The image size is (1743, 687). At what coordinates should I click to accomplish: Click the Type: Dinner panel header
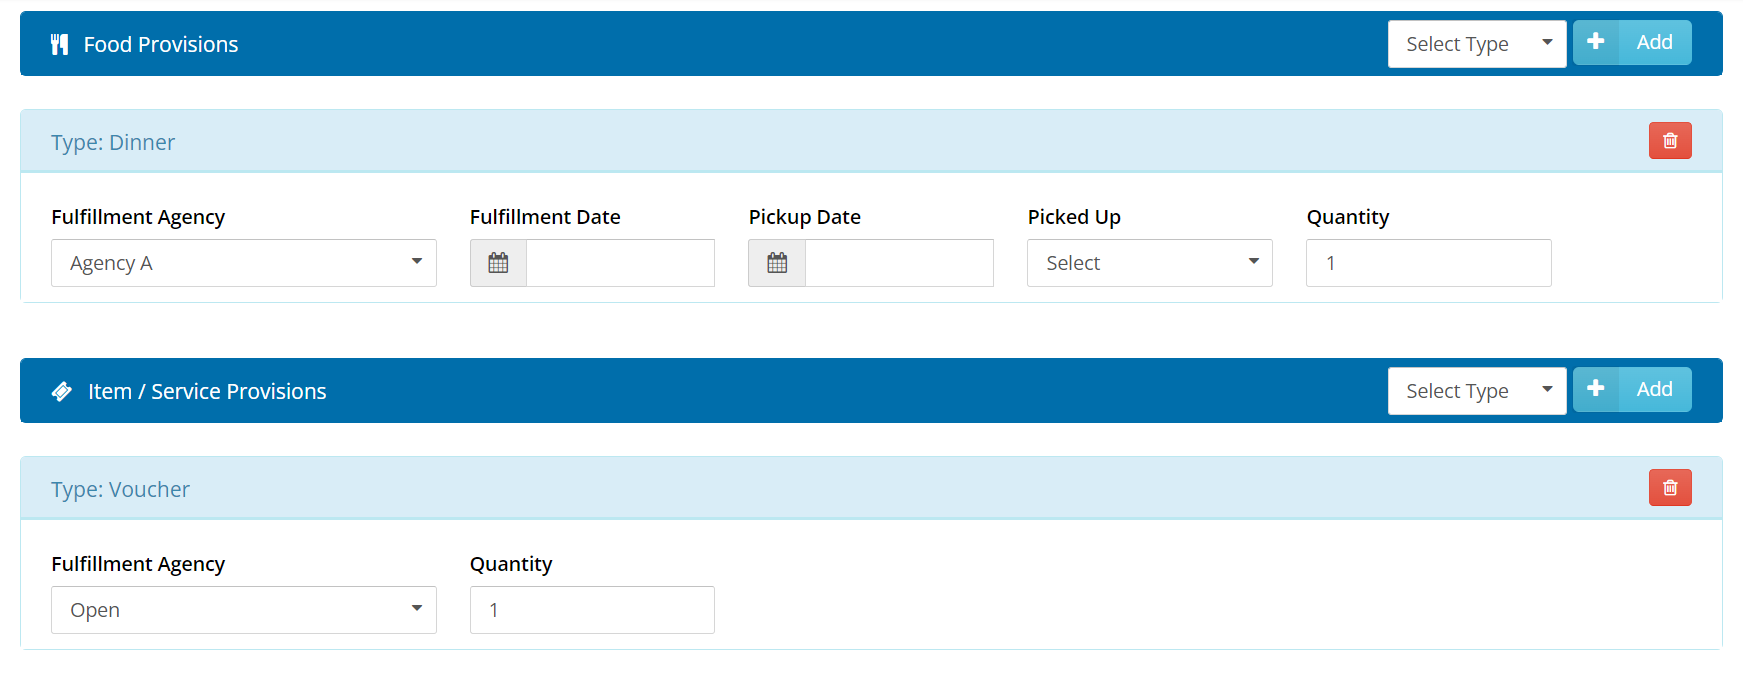coord(800,142)
